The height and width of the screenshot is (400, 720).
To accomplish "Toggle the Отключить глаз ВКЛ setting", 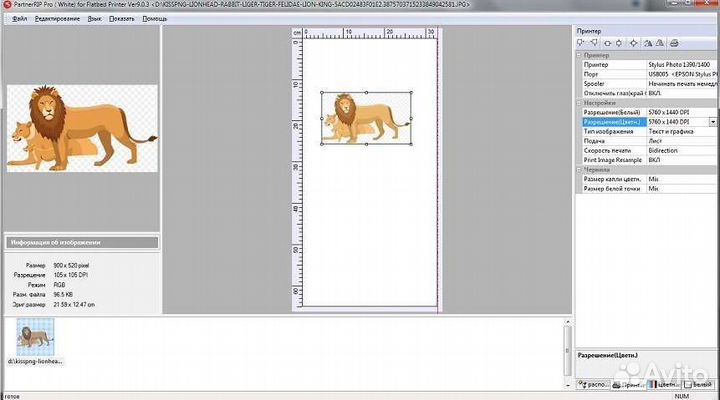I will click(680, 92).
